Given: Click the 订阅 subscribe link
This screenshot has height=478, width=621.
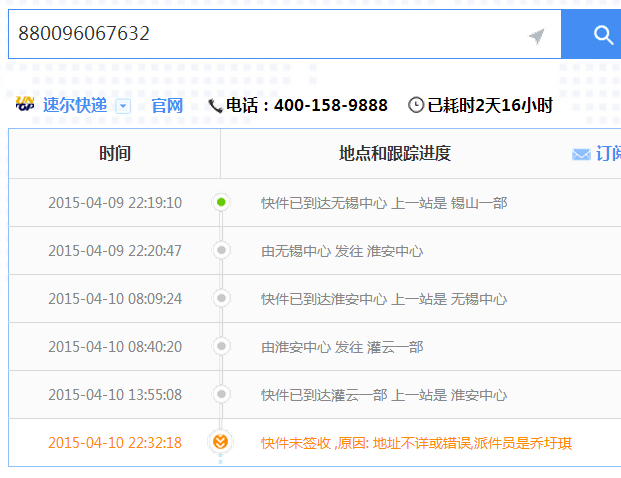Looking at the screenshot, I should click(x=608, y=154).
